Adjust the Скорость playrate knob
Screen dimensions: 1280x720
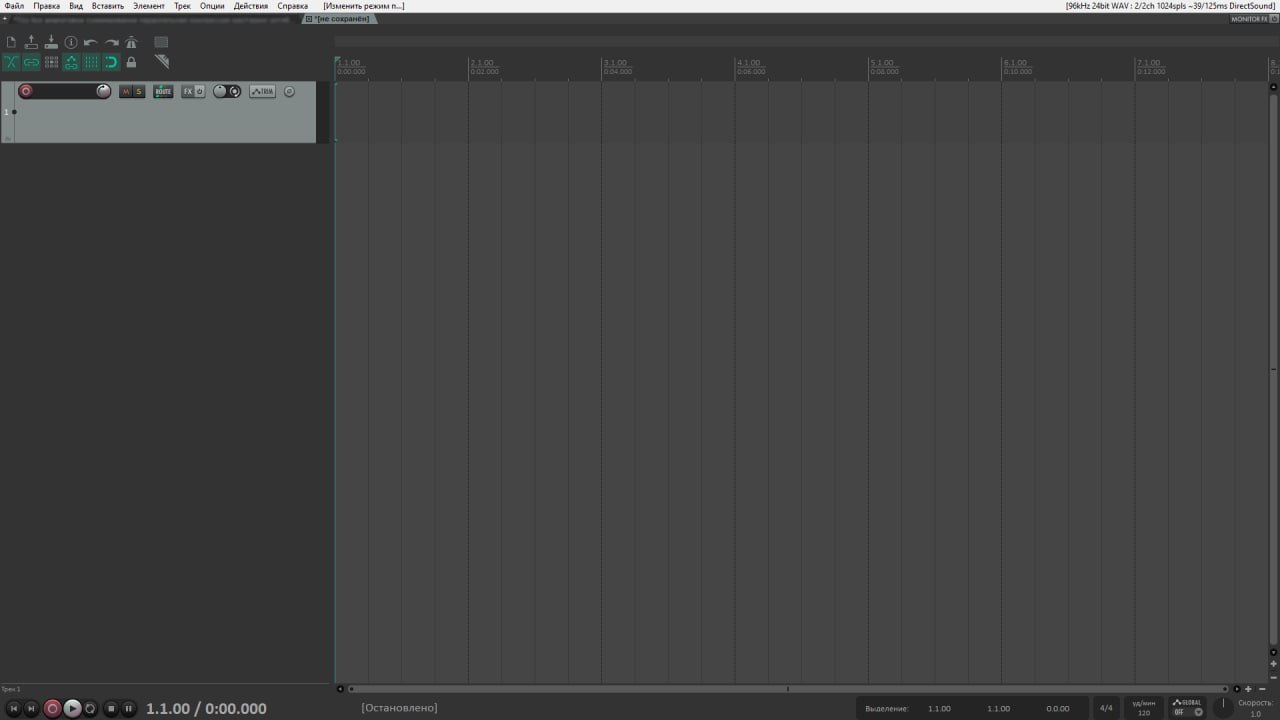click(1223, 706)
